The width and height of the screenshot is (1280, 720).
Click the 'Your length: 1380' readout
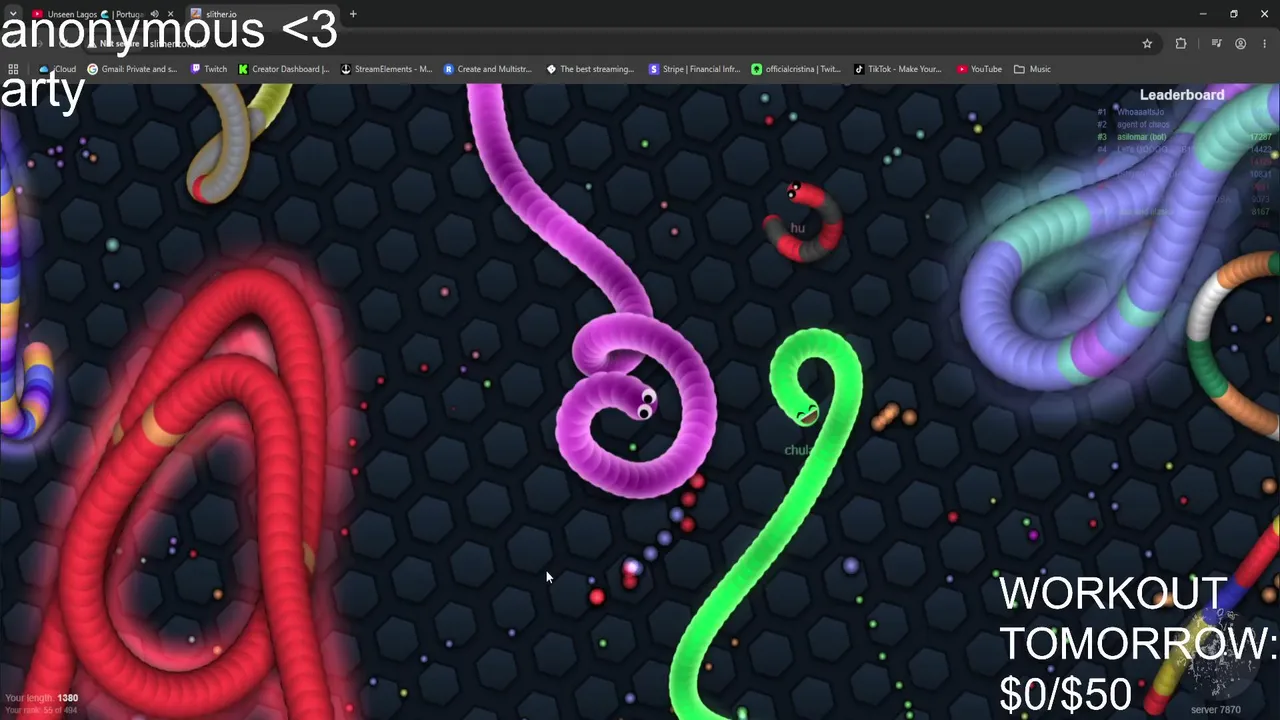41,698
